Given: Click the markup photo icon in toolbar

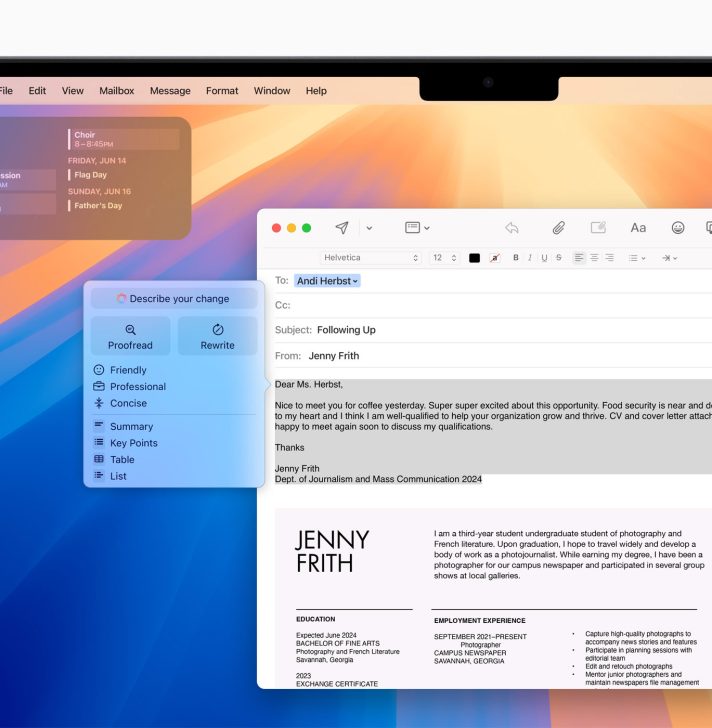Looking at the screenshot, I should tap(598, 228).
